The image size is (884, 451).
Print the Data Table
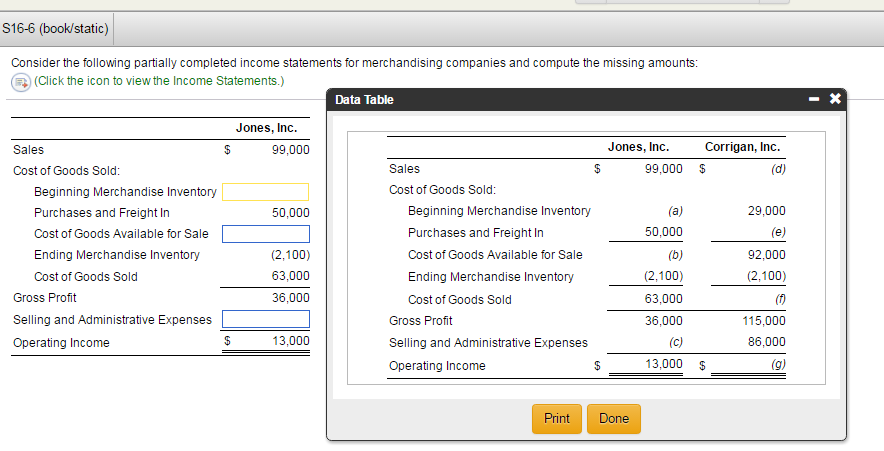click(x=556, y=419)
